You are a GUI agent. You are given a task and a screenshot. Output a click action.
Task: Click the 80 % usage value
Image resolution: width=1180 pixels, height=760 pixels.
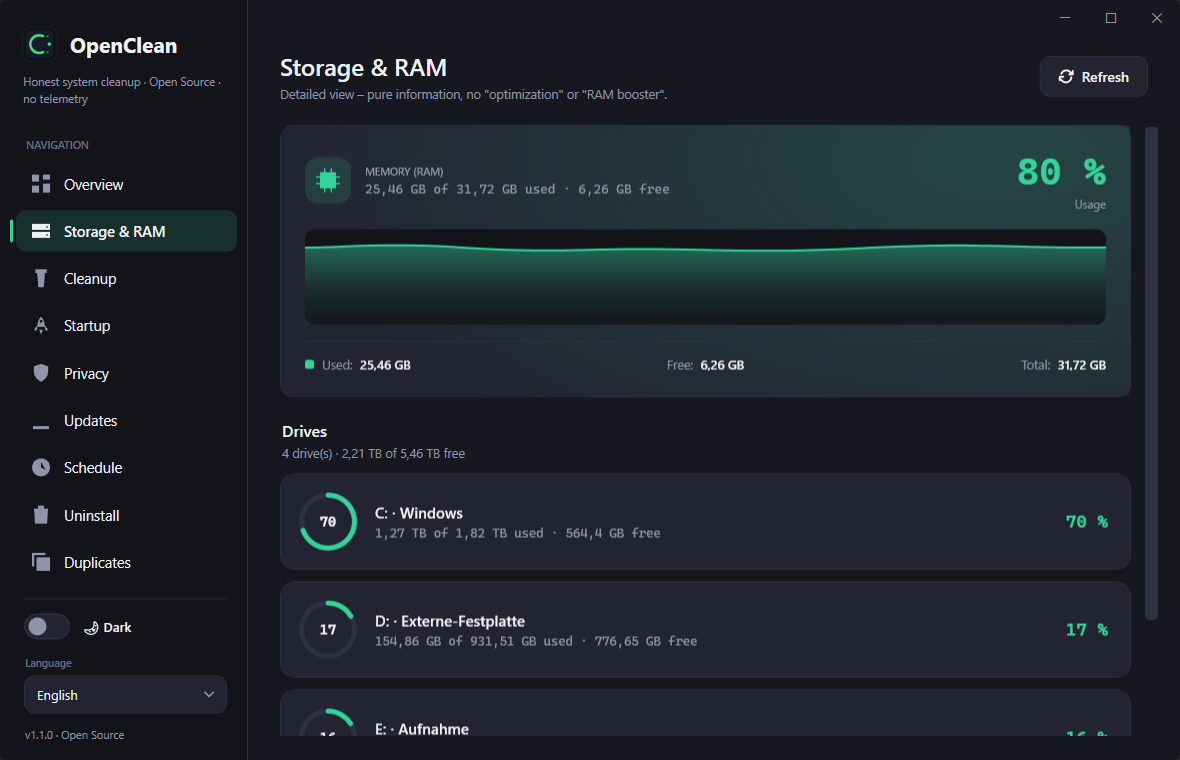pos(1061,172)
